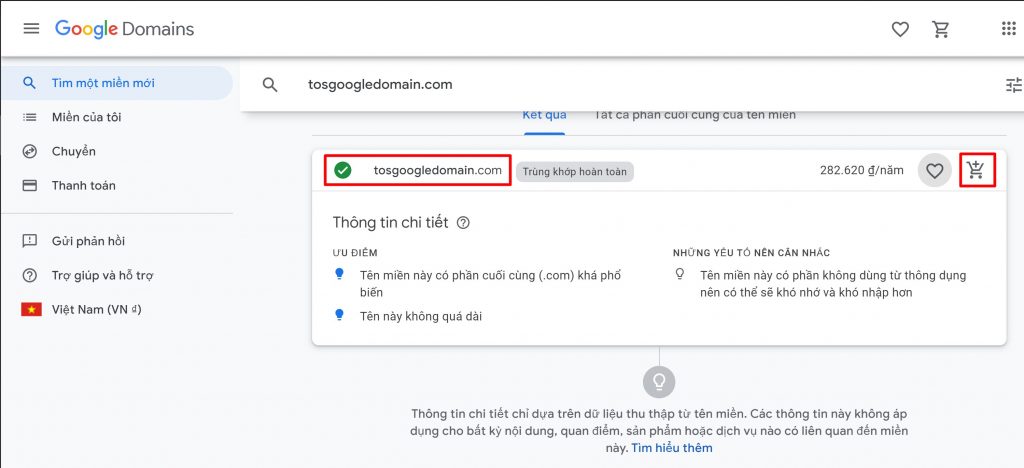Open favorites heart icon in header
Image resolution: width=1024 pixels, height=468 pixels.
tap(900, 29)
